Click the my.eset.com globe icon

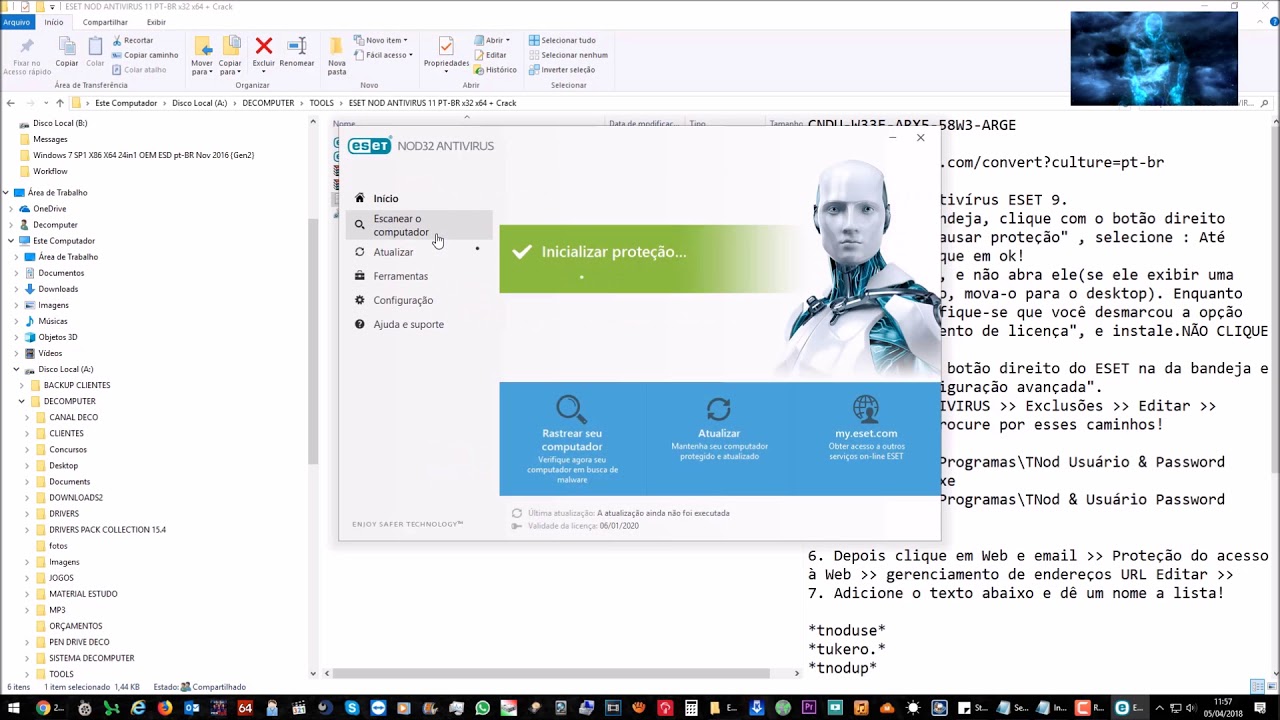[x=866, y=409]
